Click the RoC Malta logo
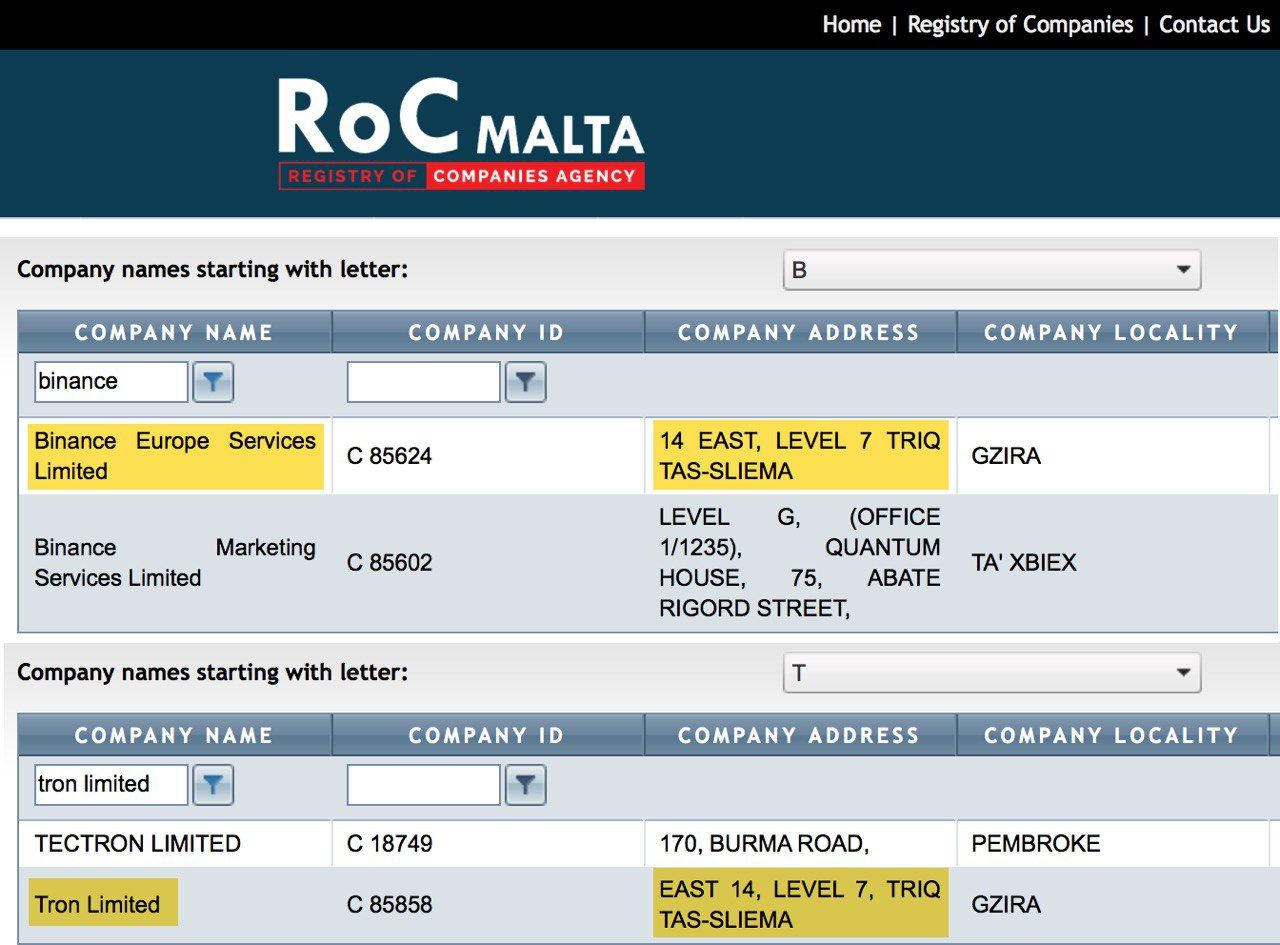The image size is (1280, 945). 461,134
